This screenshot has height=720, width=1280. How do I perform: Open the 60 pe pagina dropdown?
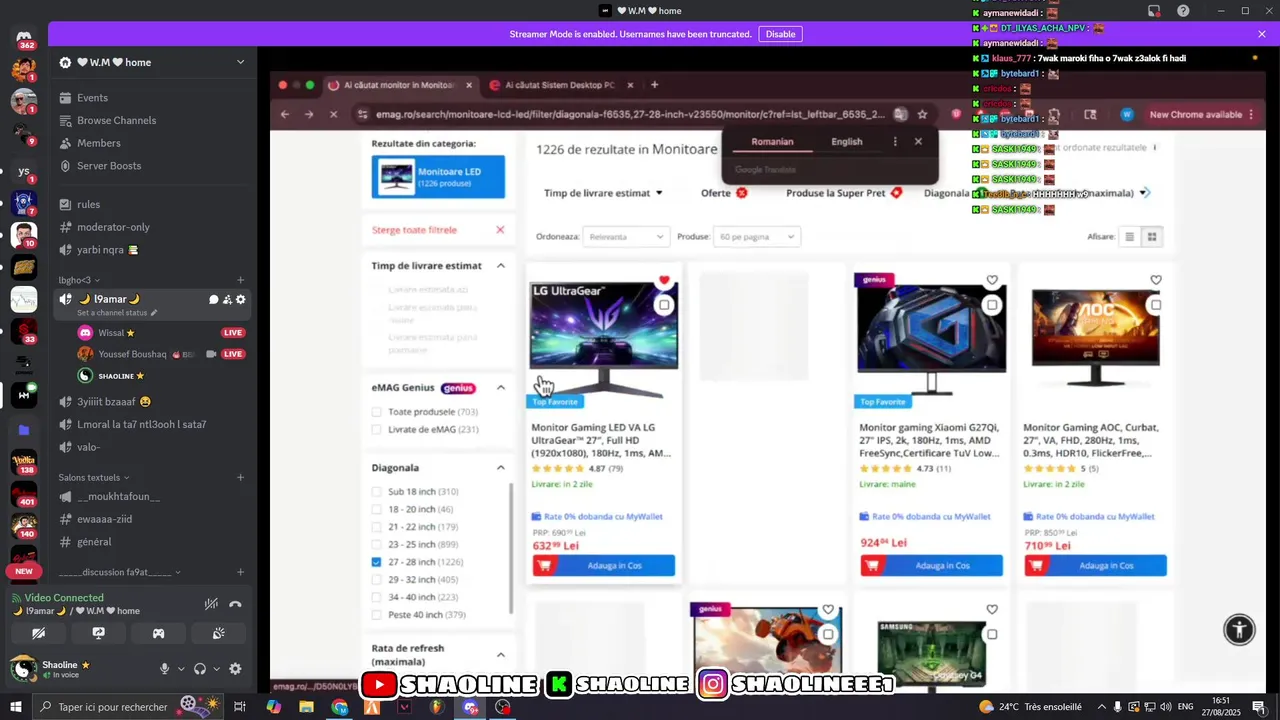756,236
